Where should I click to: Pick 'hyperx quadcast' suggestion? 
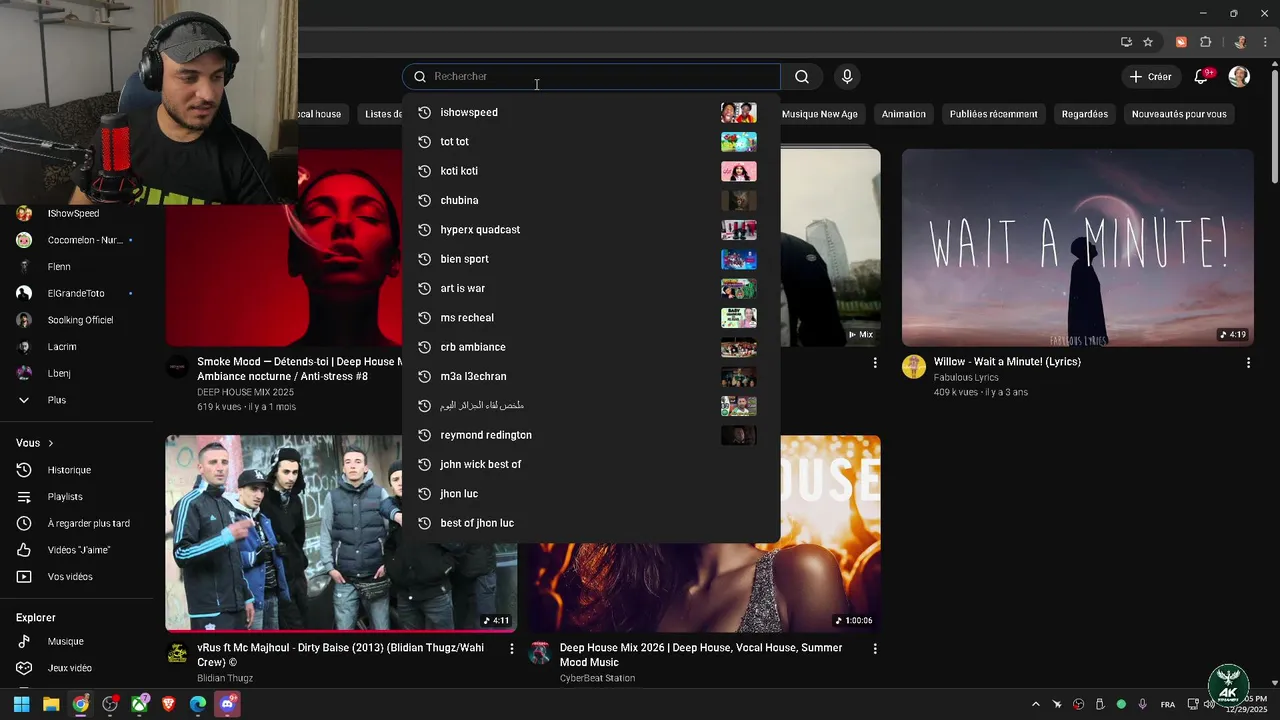click(592, 230)
